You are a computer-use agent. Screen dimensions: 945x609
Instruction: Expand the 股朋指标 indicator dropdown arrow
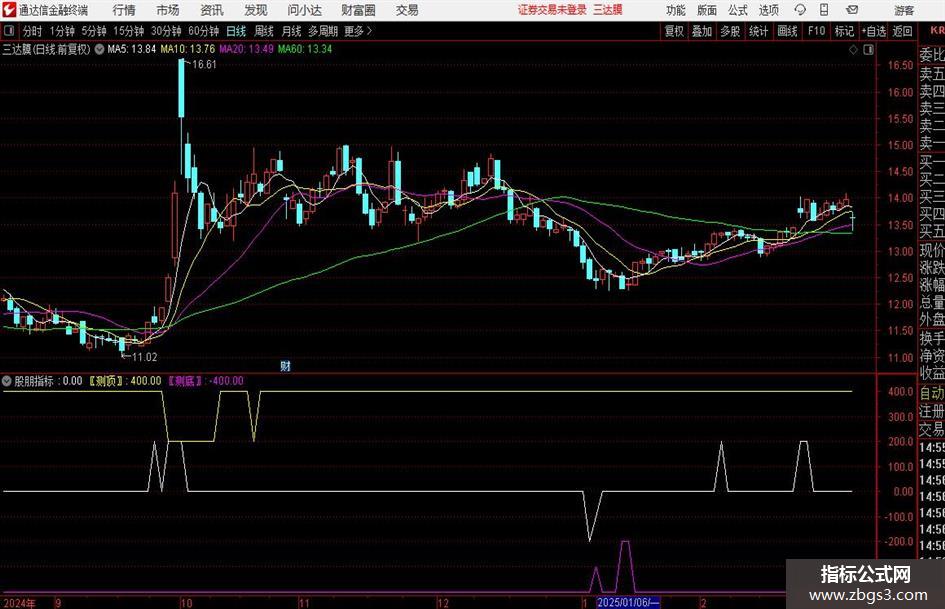pos(7,381)
